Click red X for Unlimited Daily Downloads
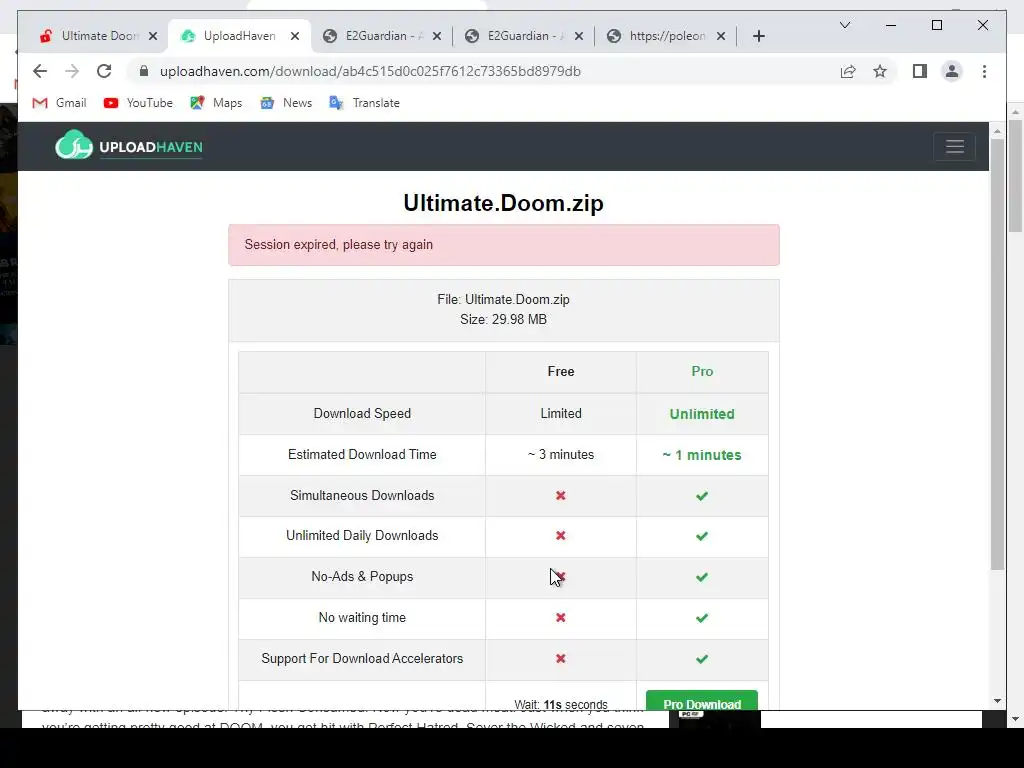The image size is (1024, 768). (560, 536)
